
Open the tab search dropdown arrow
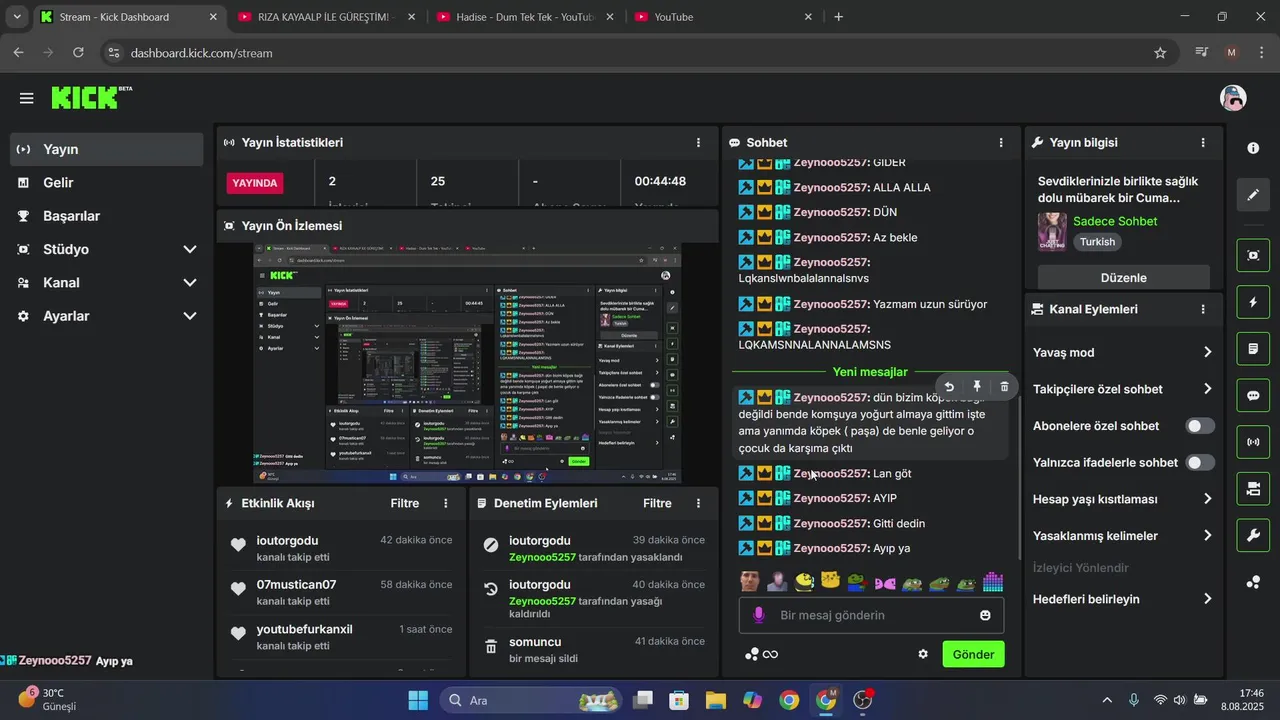click(17, 17)
